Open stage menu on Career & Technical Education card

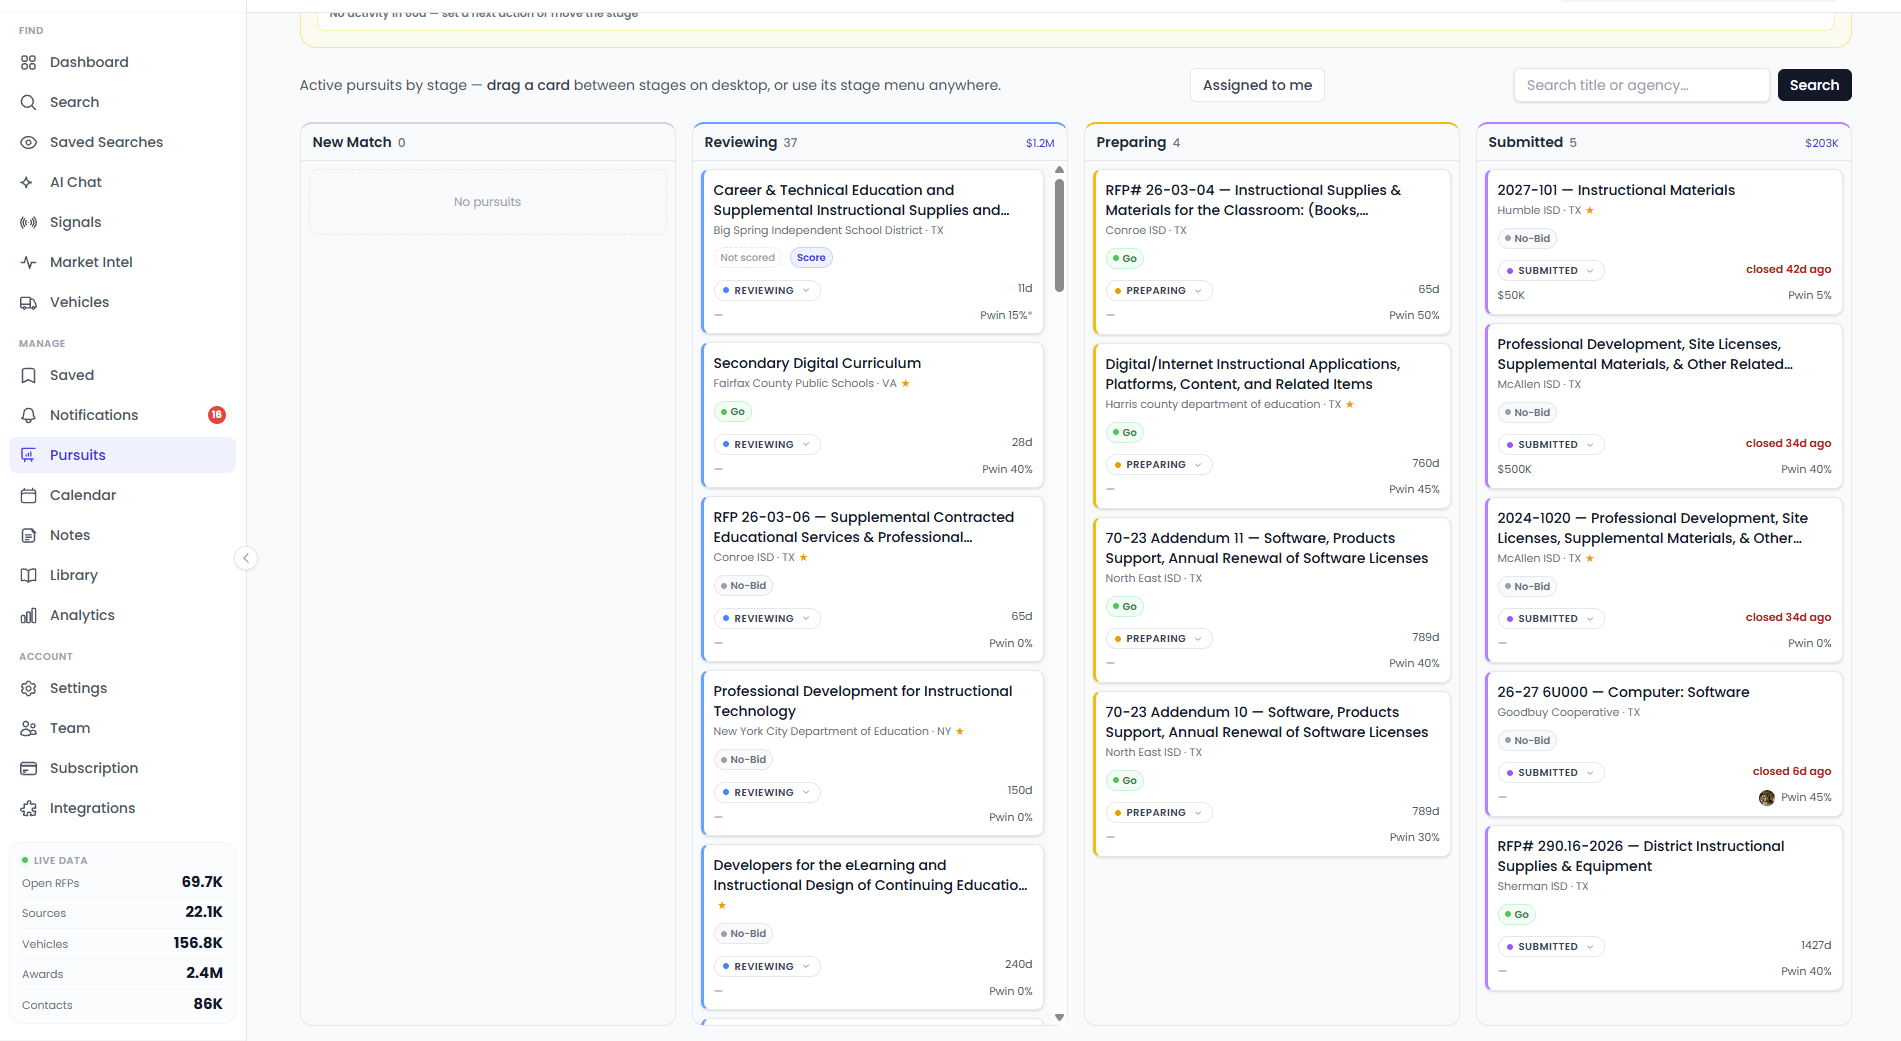767,290
